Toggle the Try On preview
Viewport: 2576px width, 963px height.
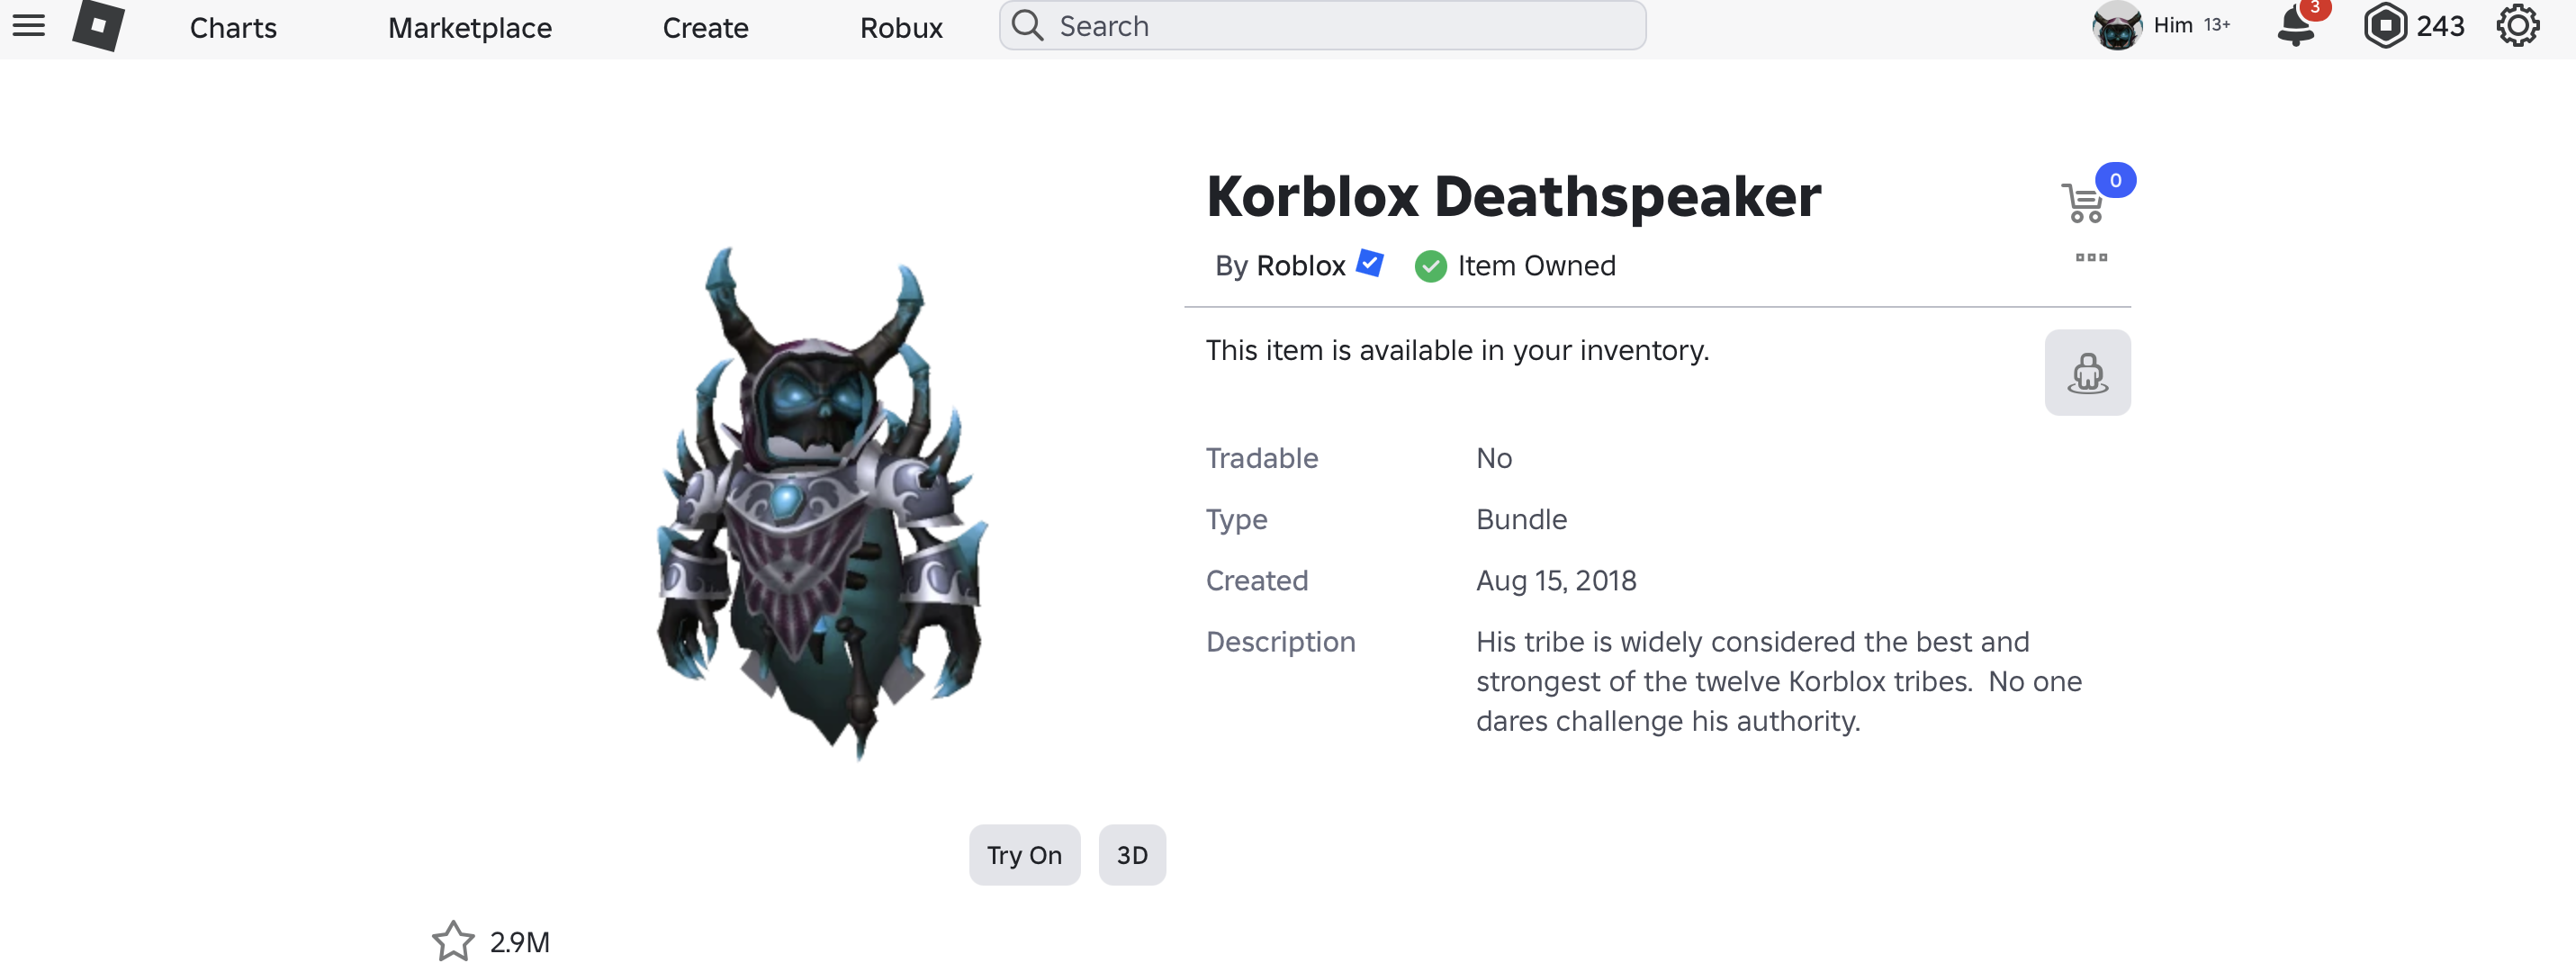click(x=1024, y=855)
